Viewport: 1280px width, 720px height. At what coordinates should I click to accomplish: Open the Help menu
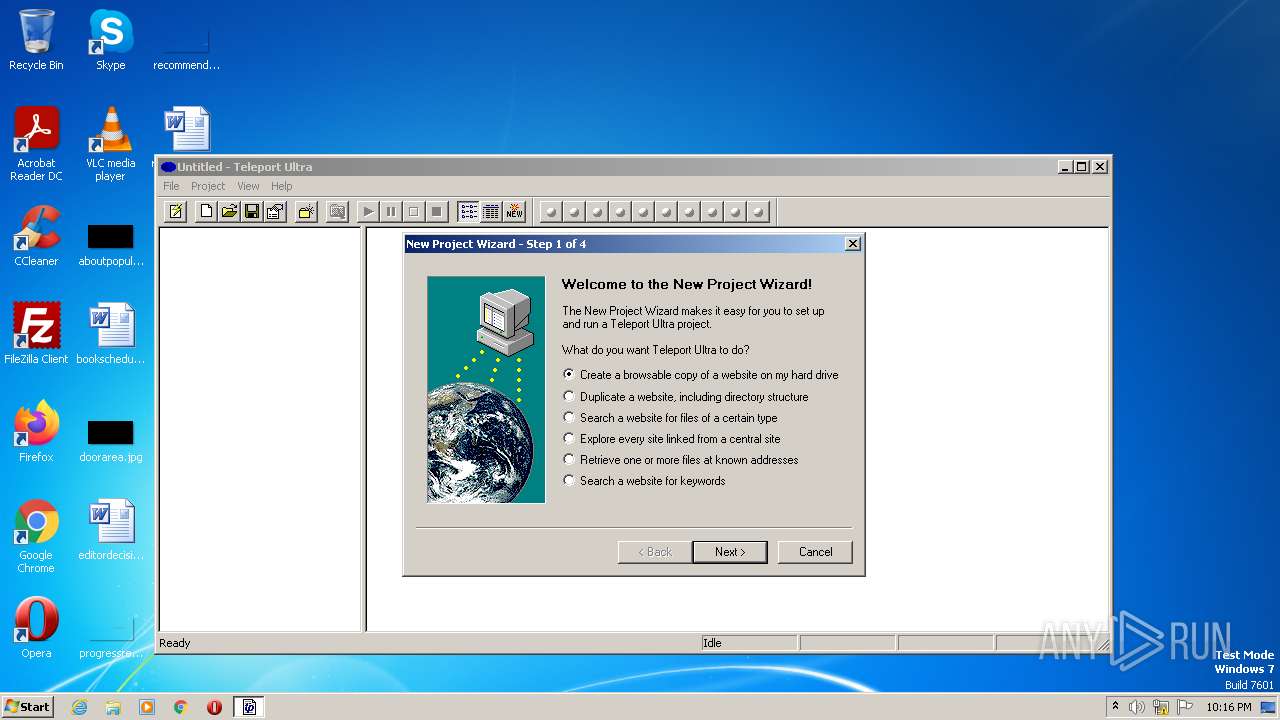pos(282,186)
